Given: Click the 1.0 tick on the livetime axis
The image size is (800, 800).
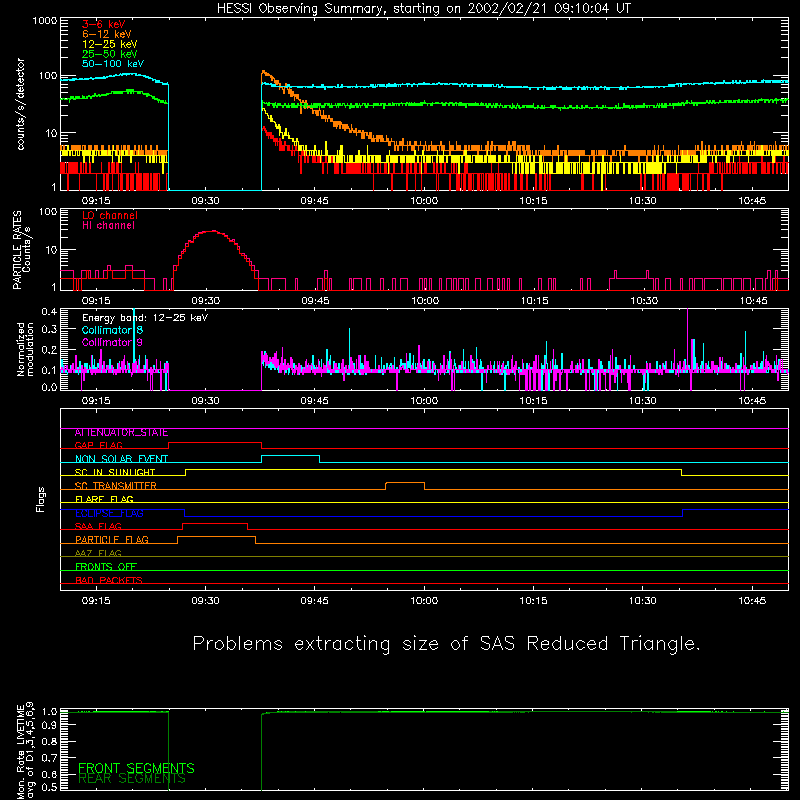Looking at the screenshot, I should (49, 712).
